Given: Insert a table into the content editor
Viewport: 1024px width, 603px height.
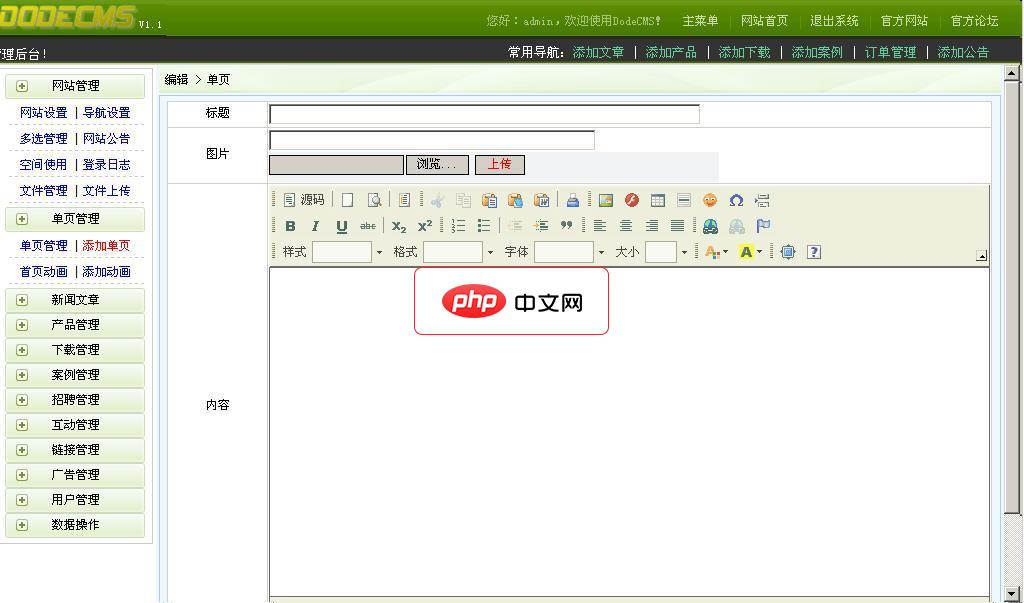Looking at the screenshot, I should pyautogui.click(x=657, y=199).
